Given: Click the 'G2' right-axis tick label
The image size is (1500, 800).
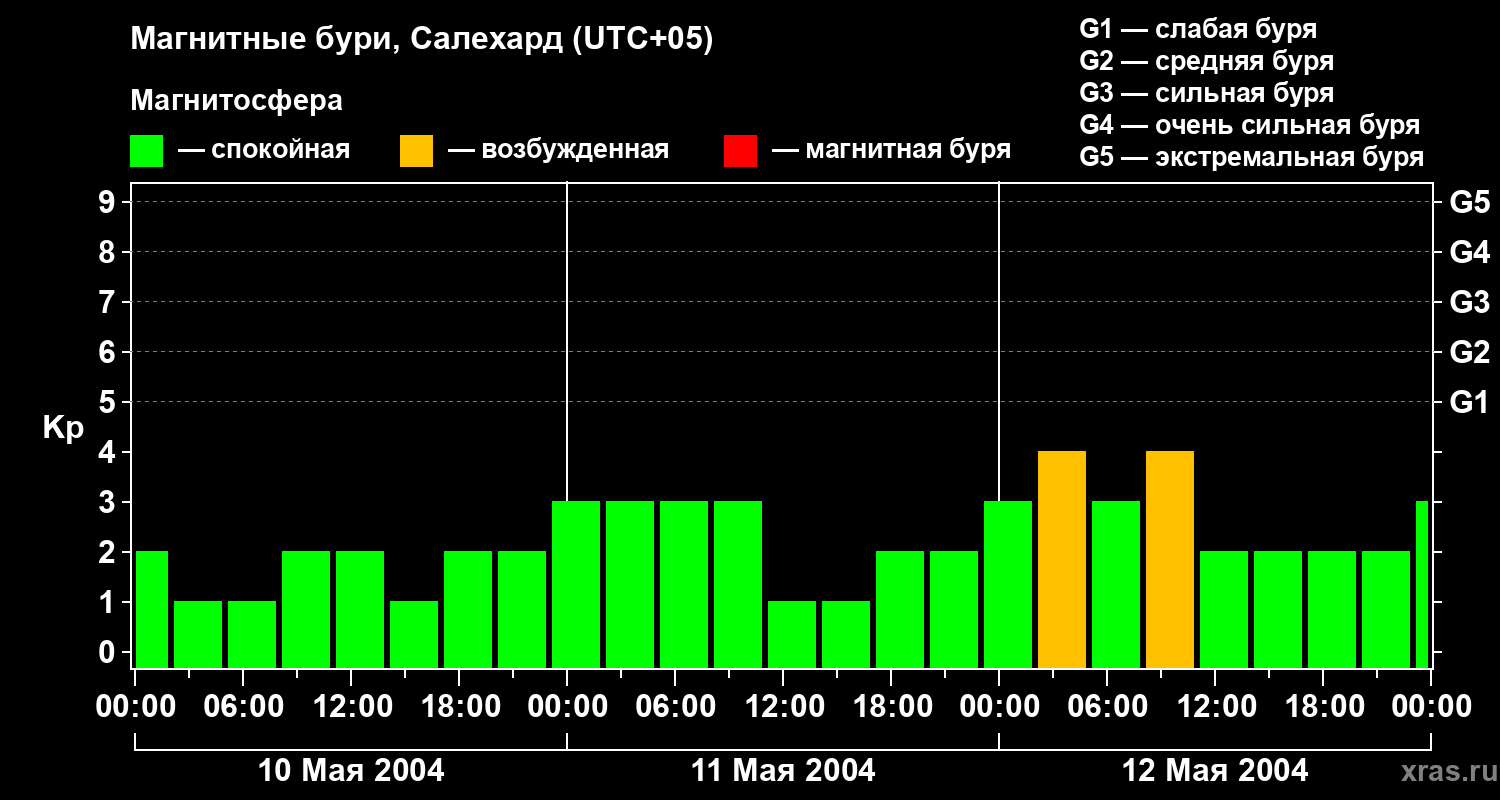Looking at the screenshot, I should point(1469,352).
